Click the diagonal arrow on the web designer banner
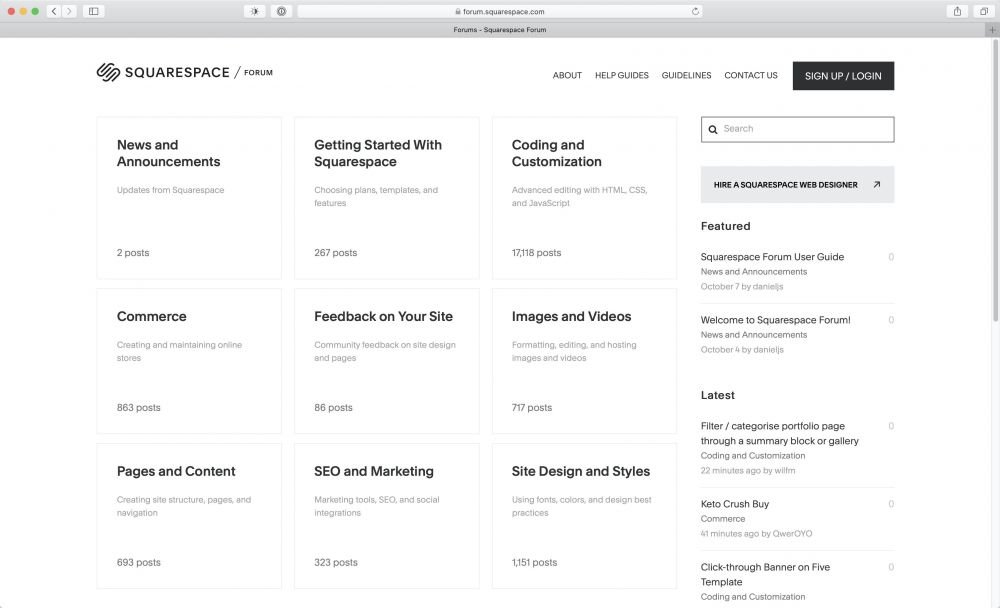The width and height of the screenshot is (1000, 608). [878, 184]
